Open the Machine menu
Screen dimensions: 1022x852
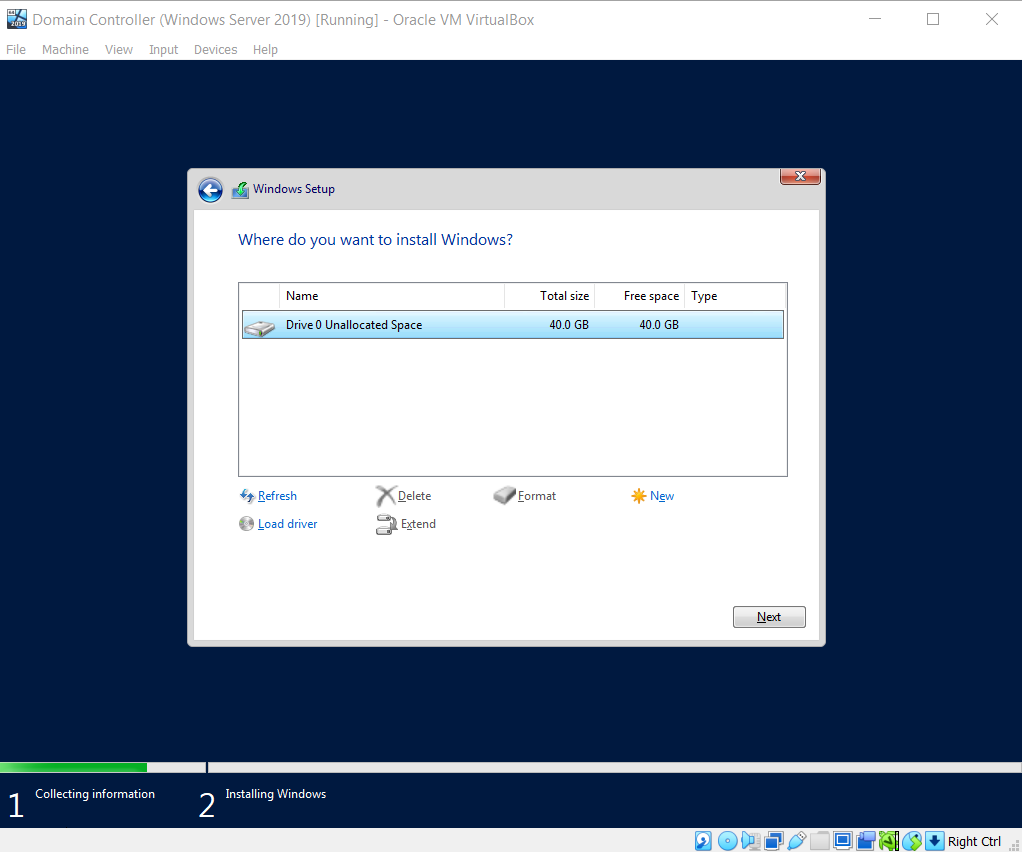coord(65,49)
